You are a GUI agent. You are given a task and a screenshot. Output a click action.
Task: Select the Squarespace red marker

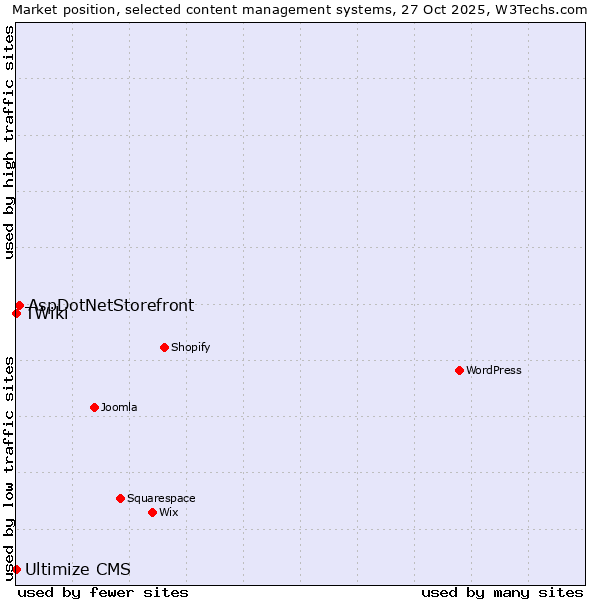point(120,498)
